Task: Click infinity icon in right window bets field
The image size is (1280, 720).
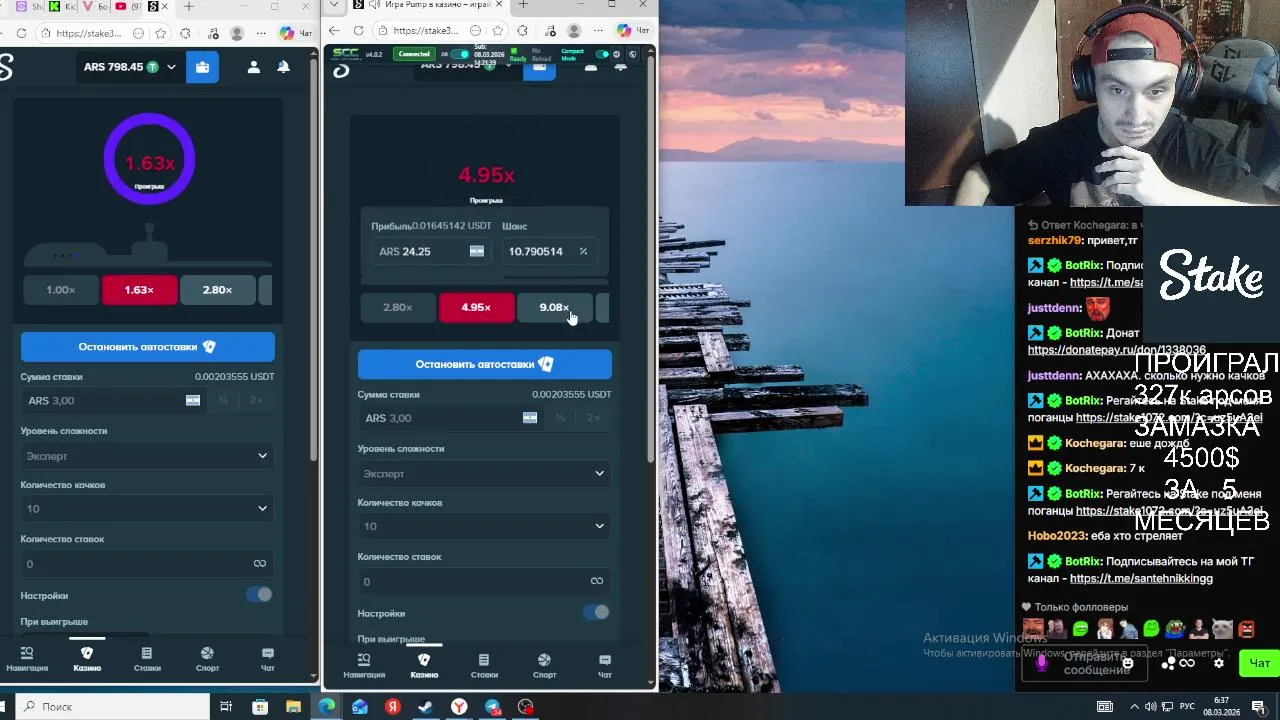Action: tap(597, 581)
